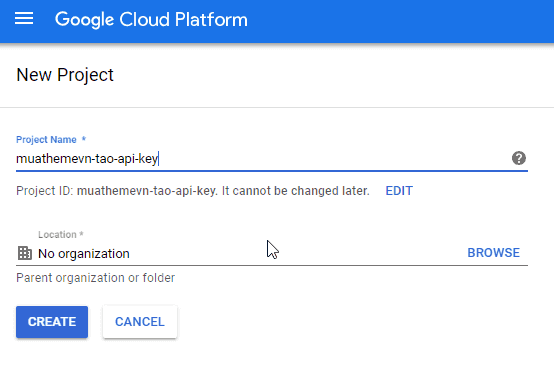Click the 'Location *' label

[61, 235]
